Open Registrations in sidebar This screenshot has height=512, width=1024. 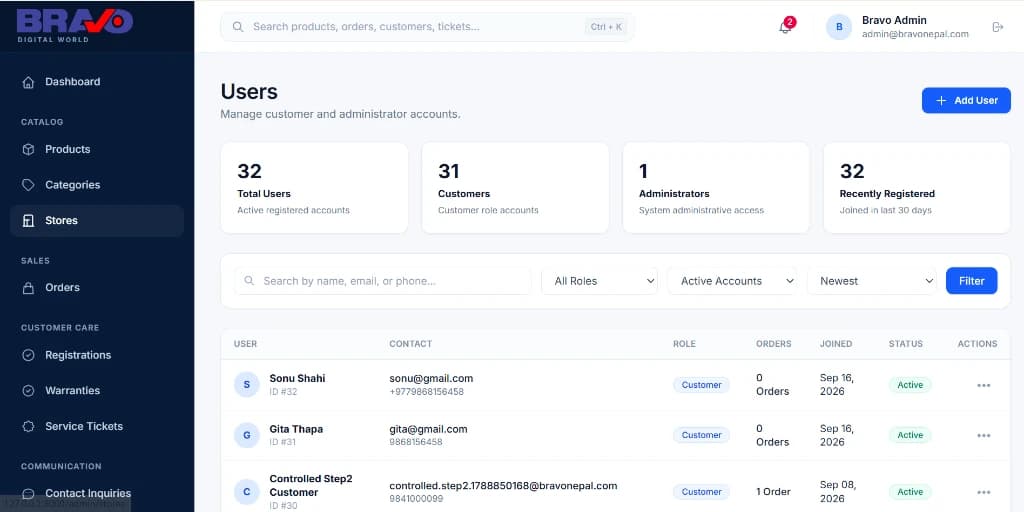click(97, 355)
